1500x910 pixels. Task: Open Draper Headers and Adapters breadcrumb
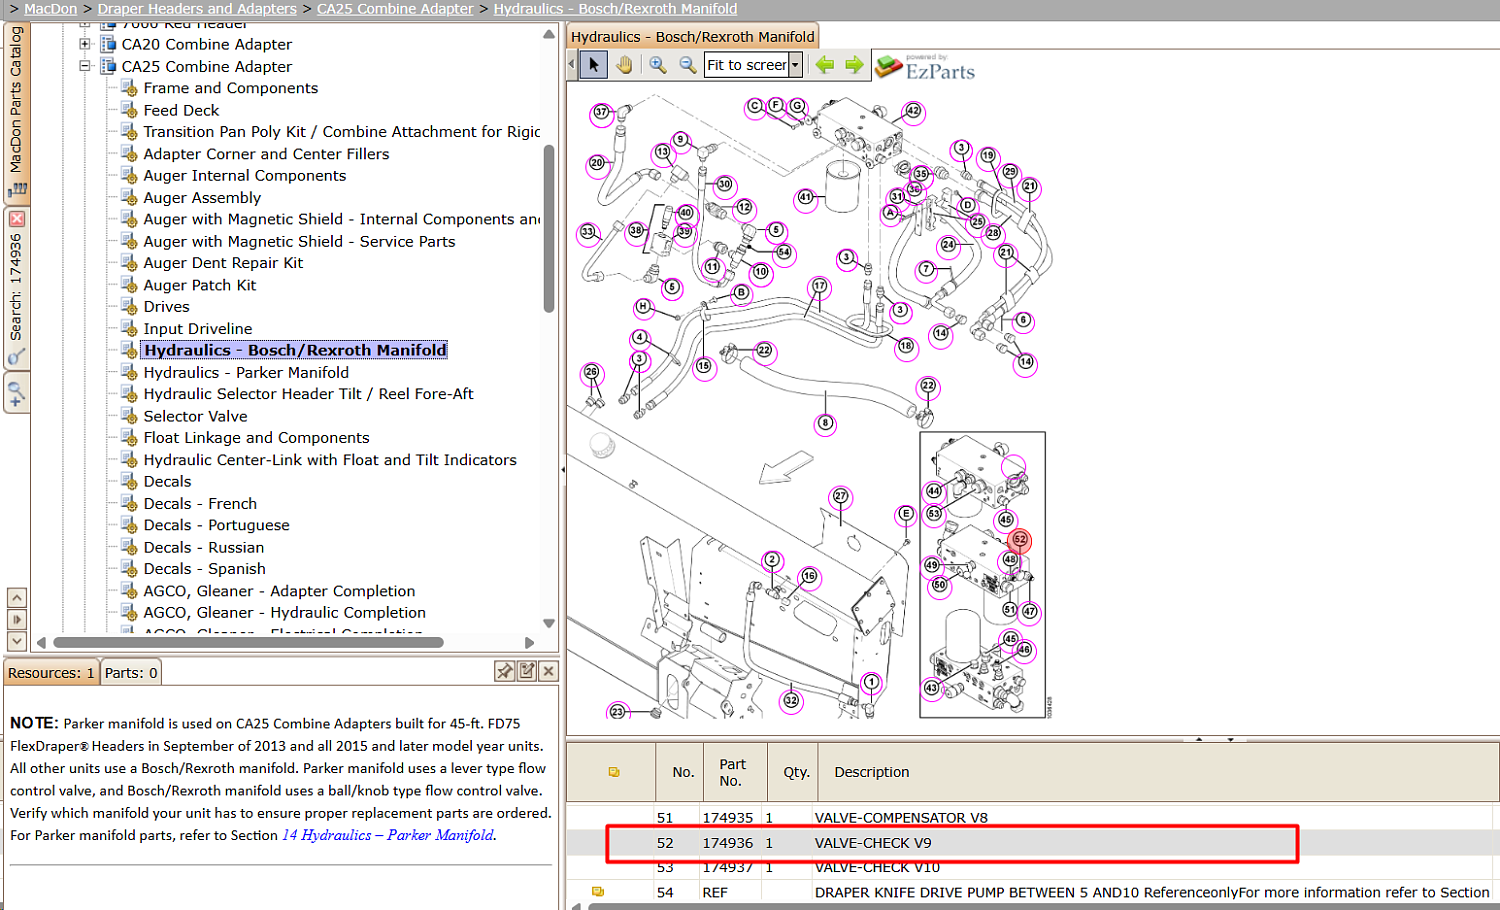click(x=197, y=9)
